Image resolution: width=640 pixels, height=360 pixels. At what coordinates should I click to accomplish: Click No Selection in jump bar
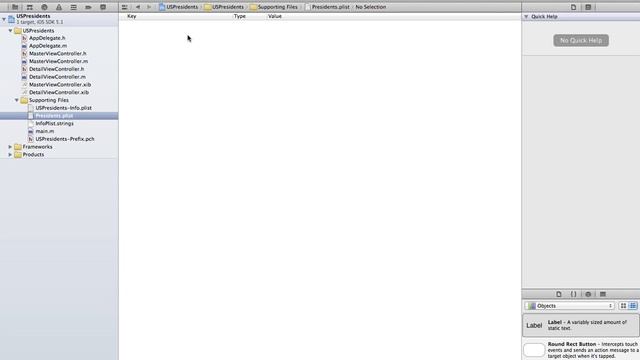pyautogui.click(x=371, y=7)
